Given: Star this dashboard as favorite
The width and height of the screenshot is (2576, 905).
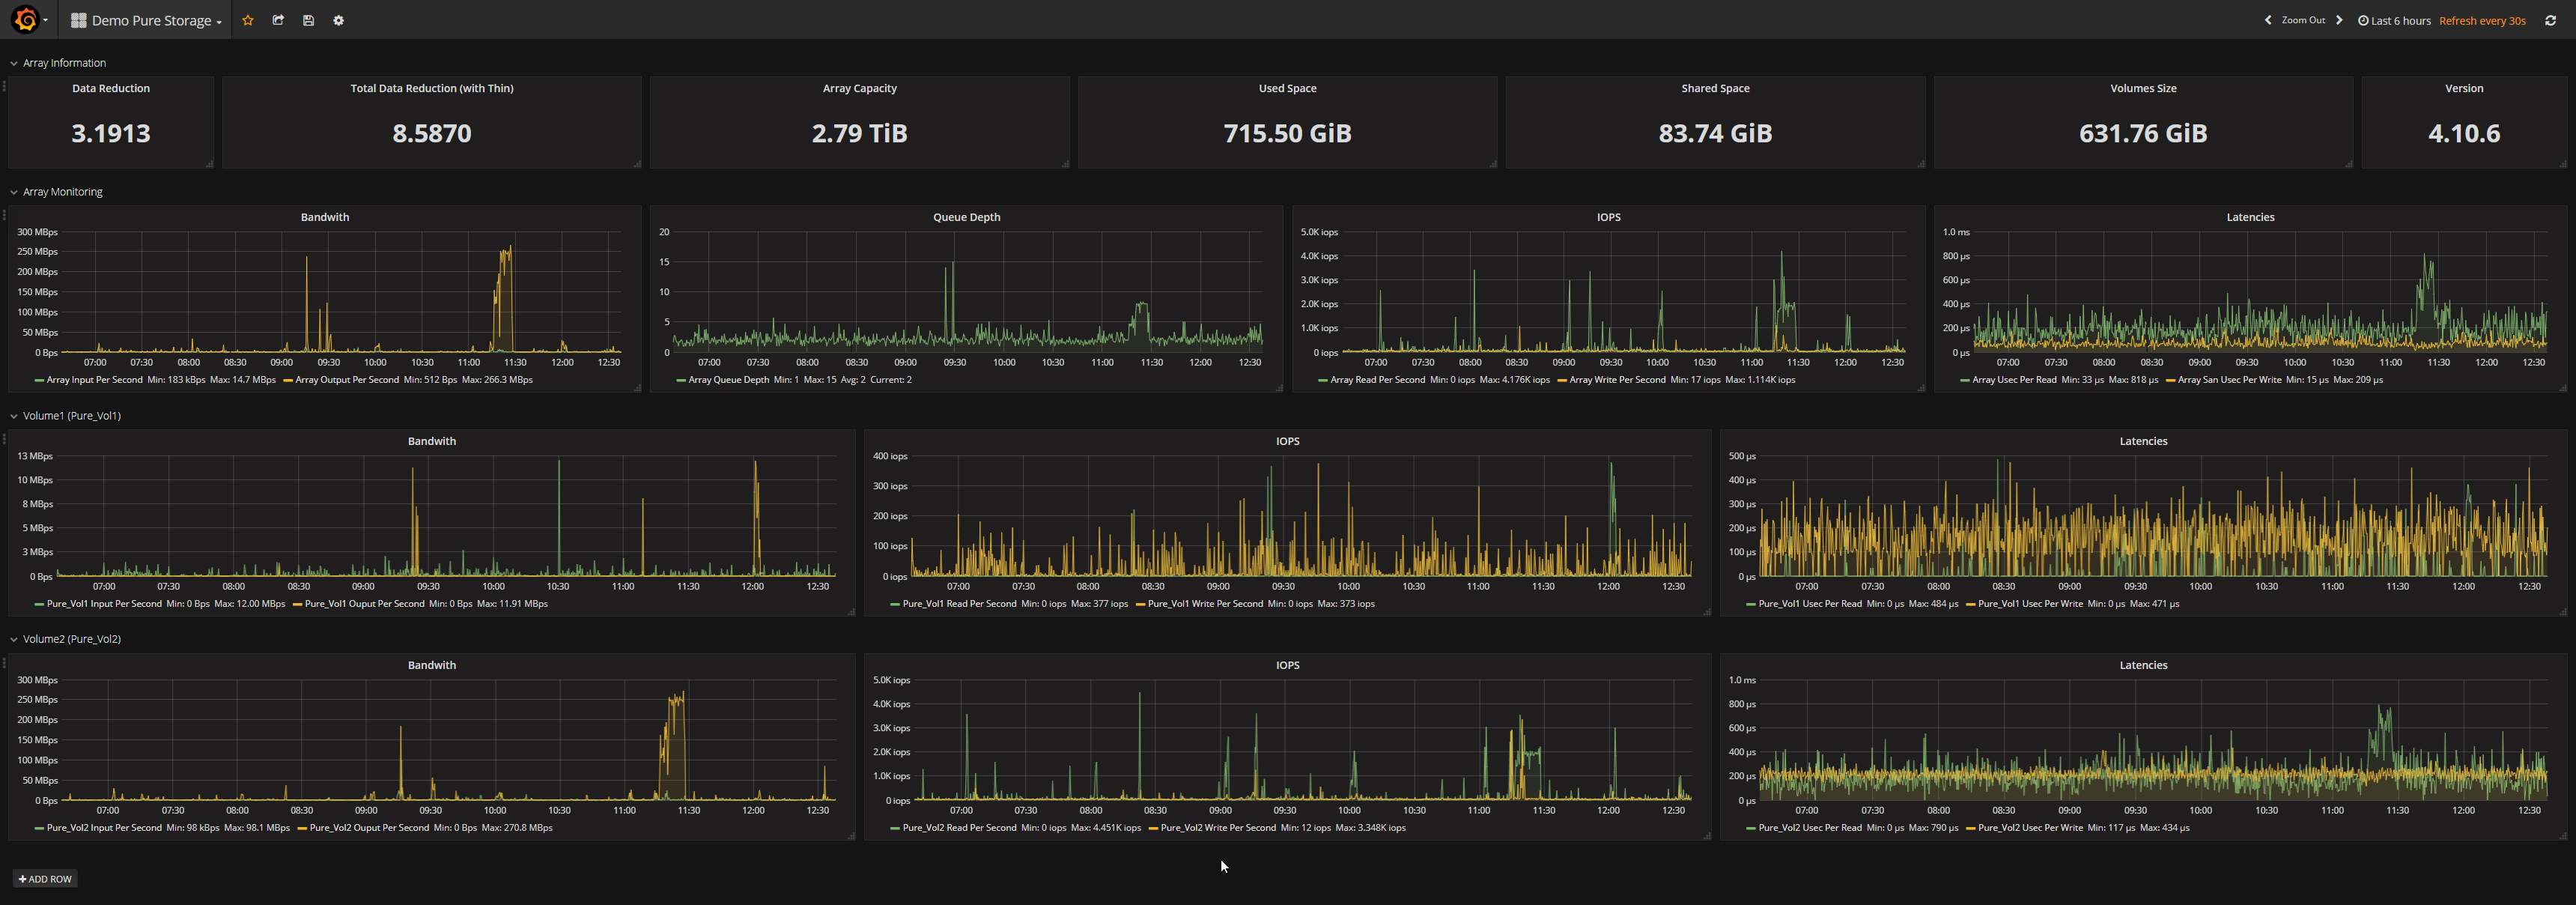Looking at the screenshot, I should pos(248,20).
